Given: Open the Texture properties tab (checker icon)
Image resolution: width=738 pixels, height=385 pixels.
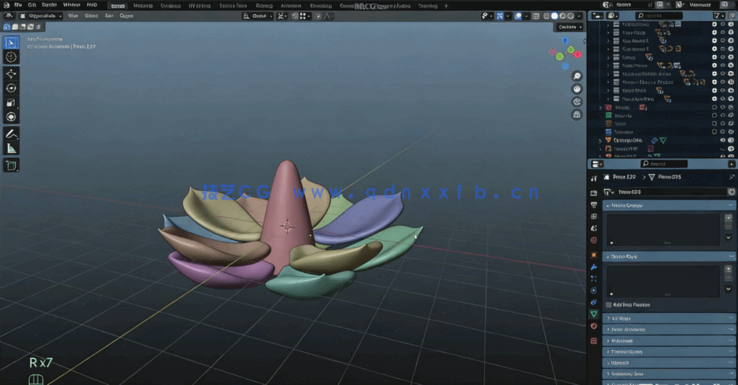Looking at the screenshot, I should [594, 341].
